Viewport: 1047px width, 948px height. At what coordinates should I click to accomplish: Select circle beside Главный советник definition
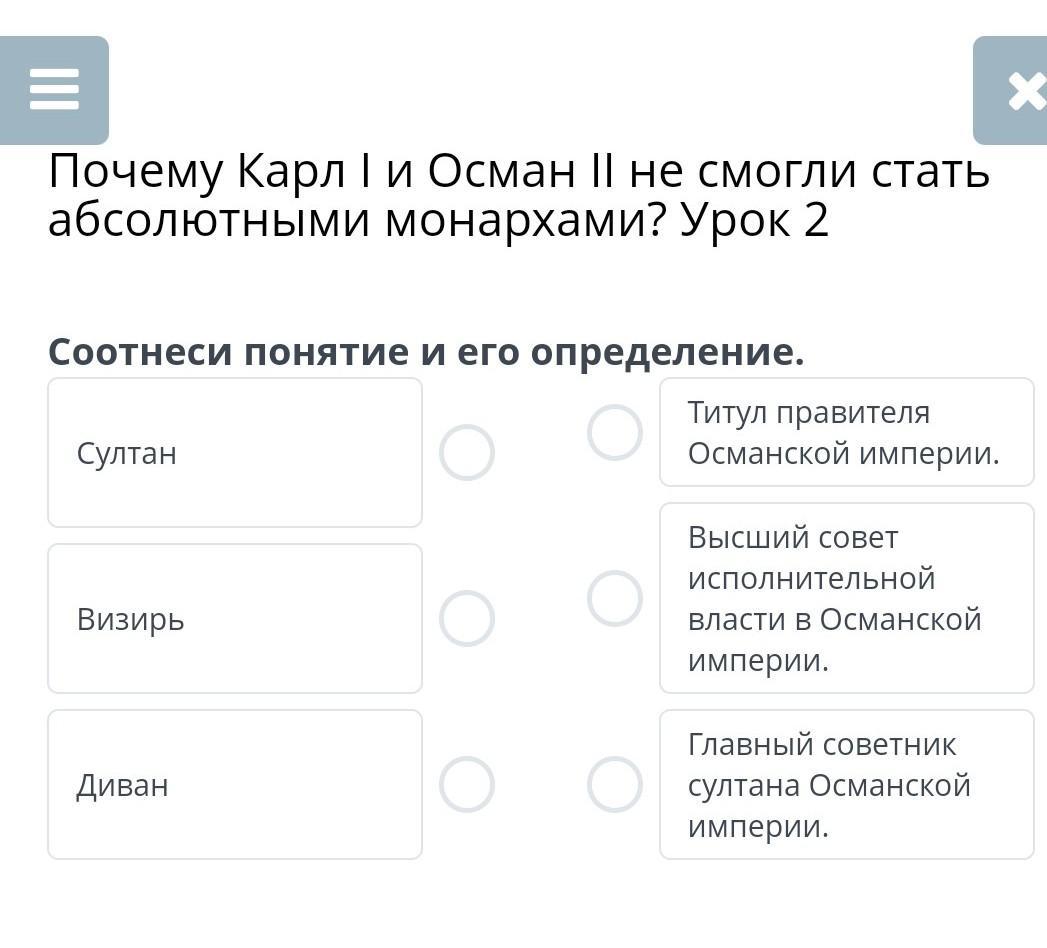click(615, 784)
